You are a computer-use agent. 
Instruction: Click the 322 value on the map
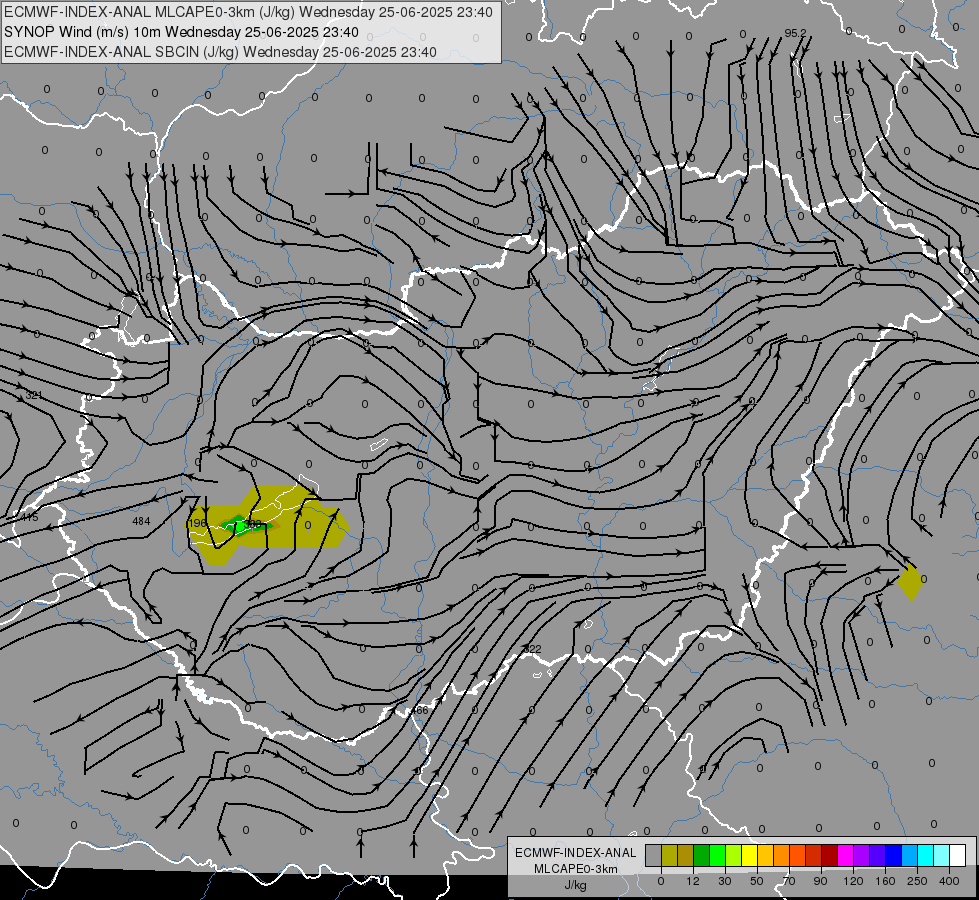click(x=532, y=649)
